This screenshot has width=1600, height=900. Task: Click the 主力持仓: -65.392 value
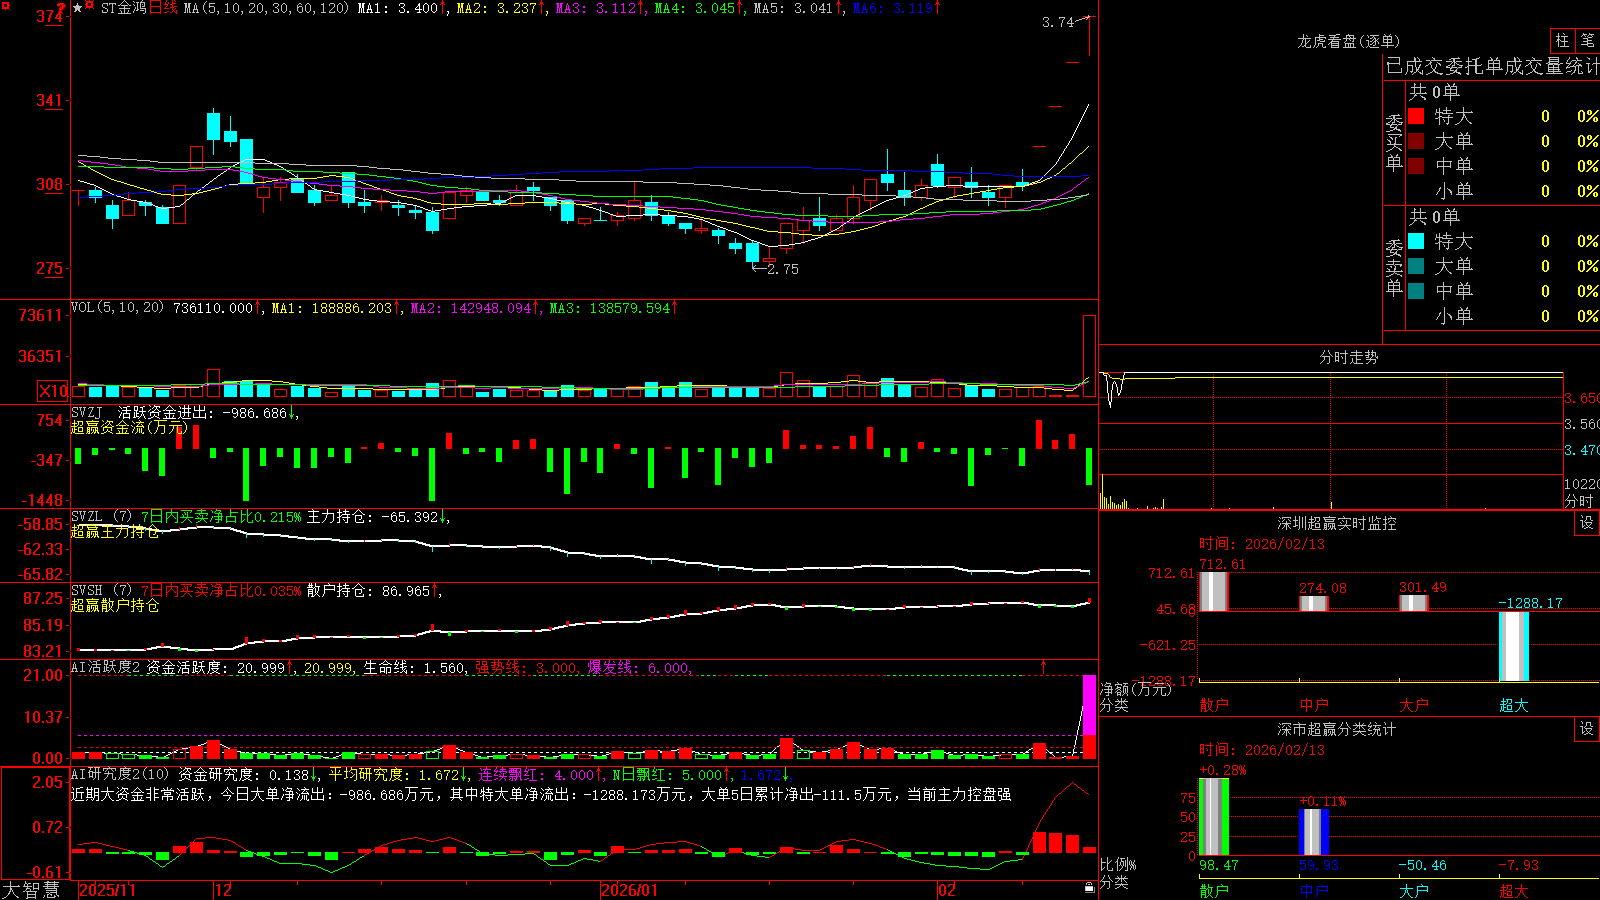(378, 517)
